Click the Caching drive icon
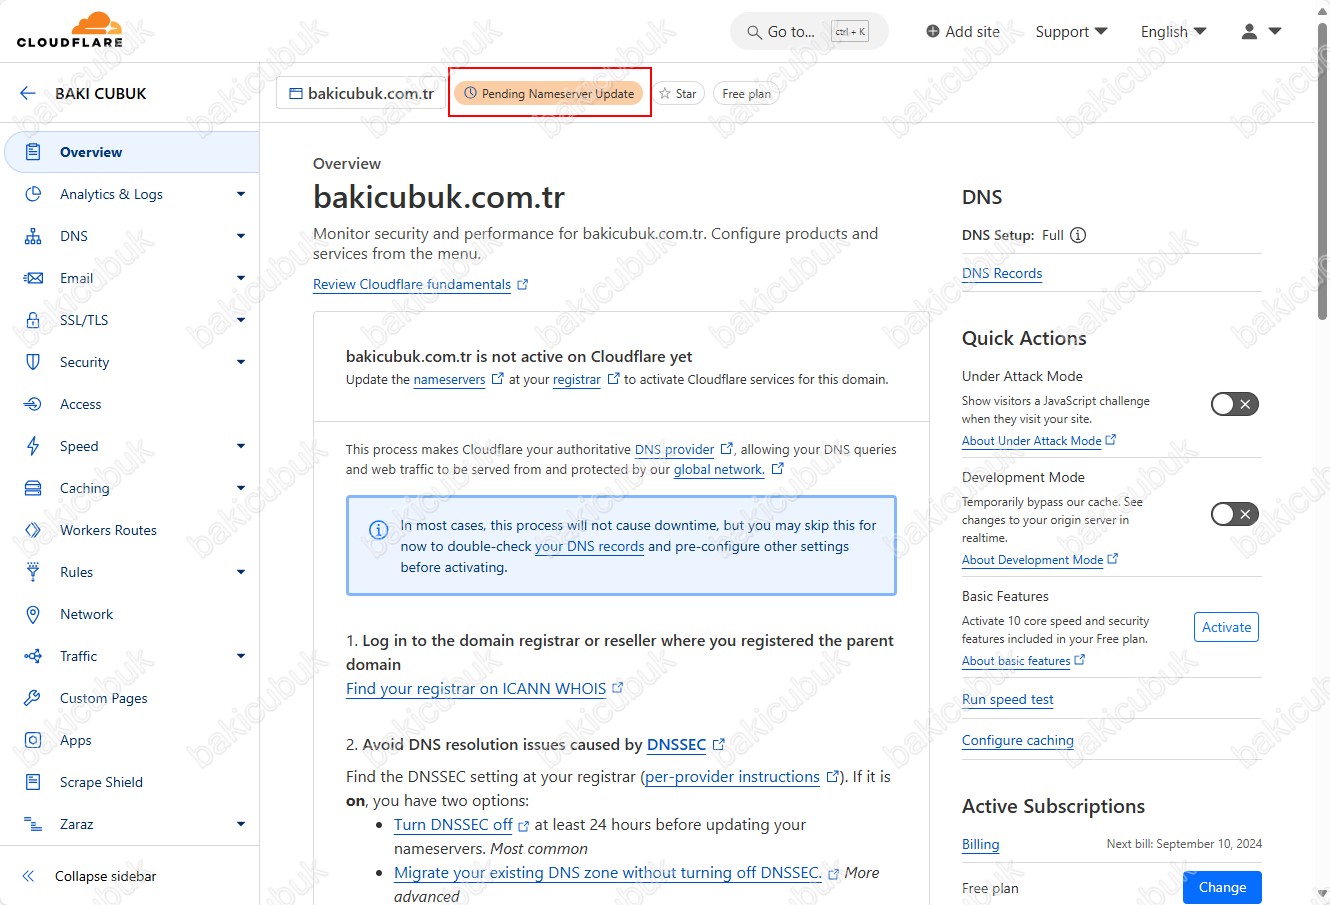 33,488
